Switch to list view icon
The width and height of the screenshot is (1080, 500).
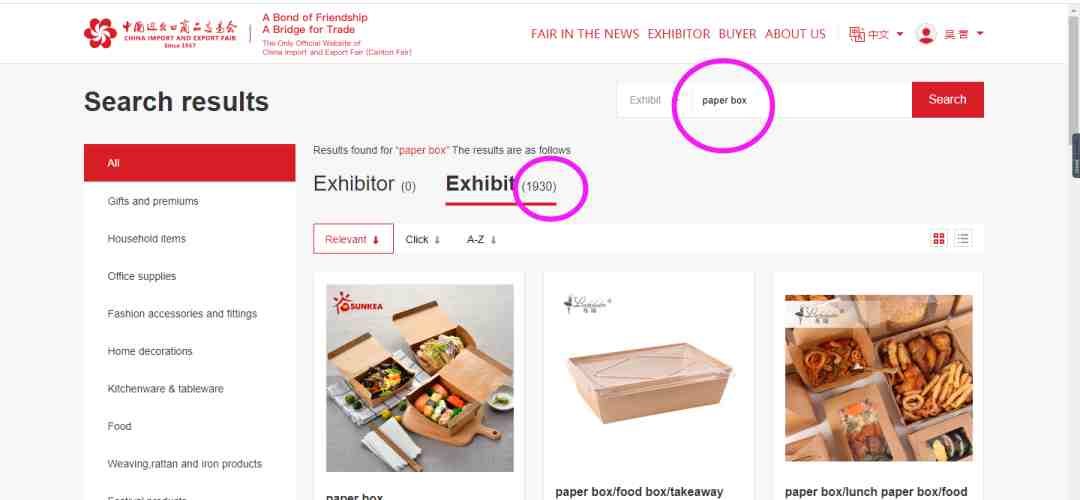(x=963, y=239)
